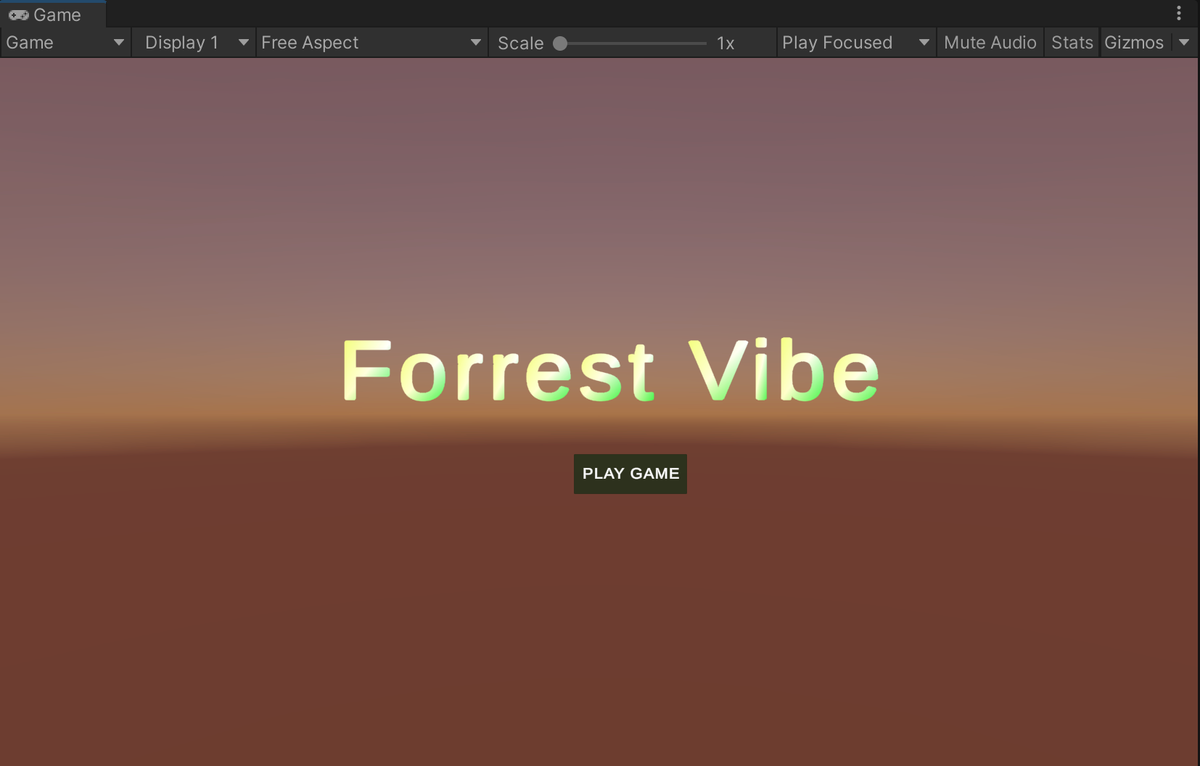Open the Free Aspect resolution dropdown
The height and width of the screenshot is (766, 1200).
tap(372, 43)
